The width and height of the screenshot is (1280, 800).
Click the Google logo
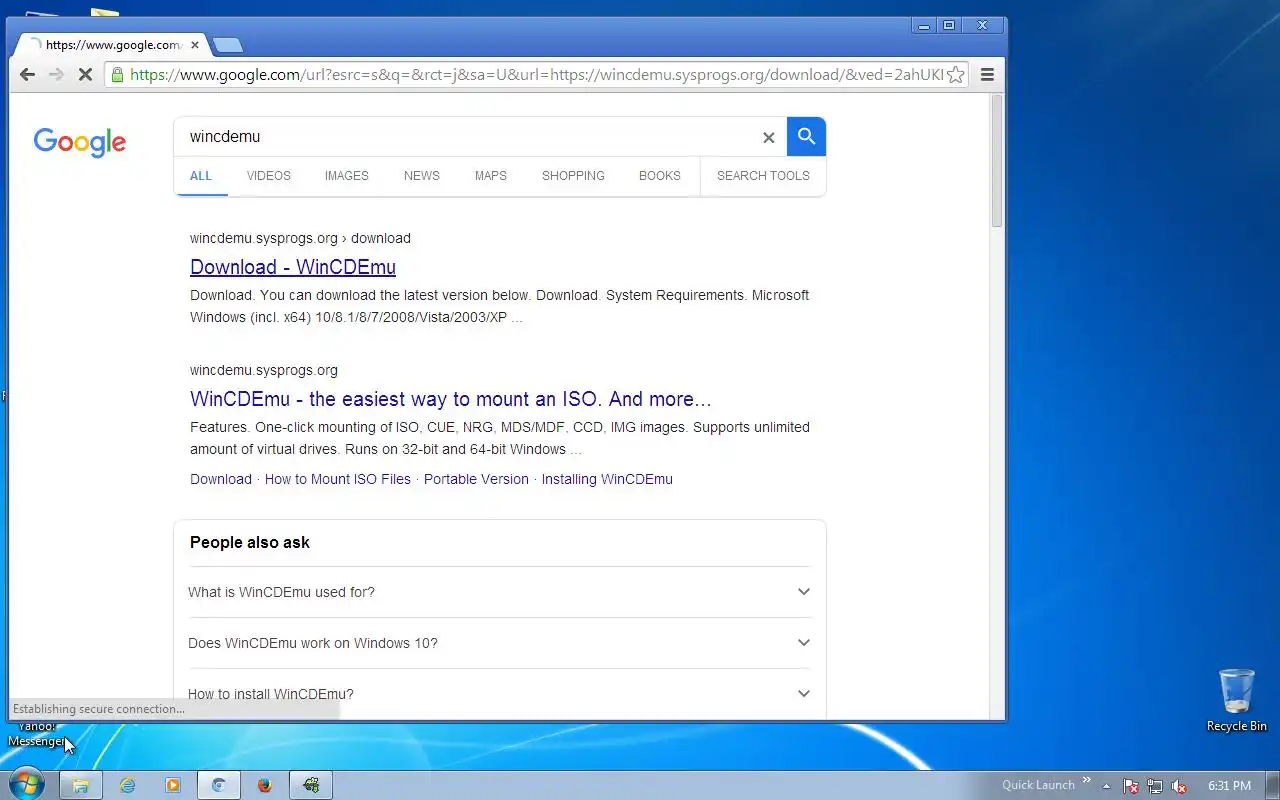coord(80,142)
